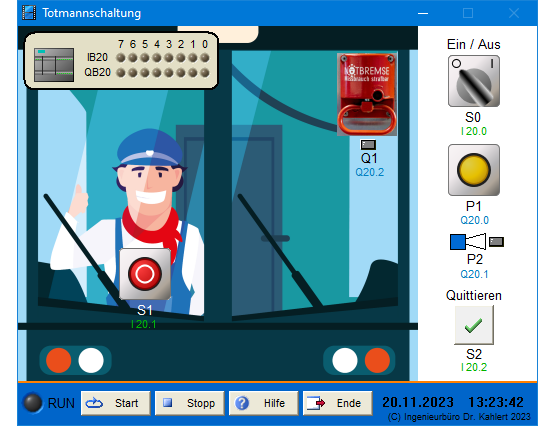Click the Start button
This screenshot has height=426, width=554.
(x=116, y=403)
